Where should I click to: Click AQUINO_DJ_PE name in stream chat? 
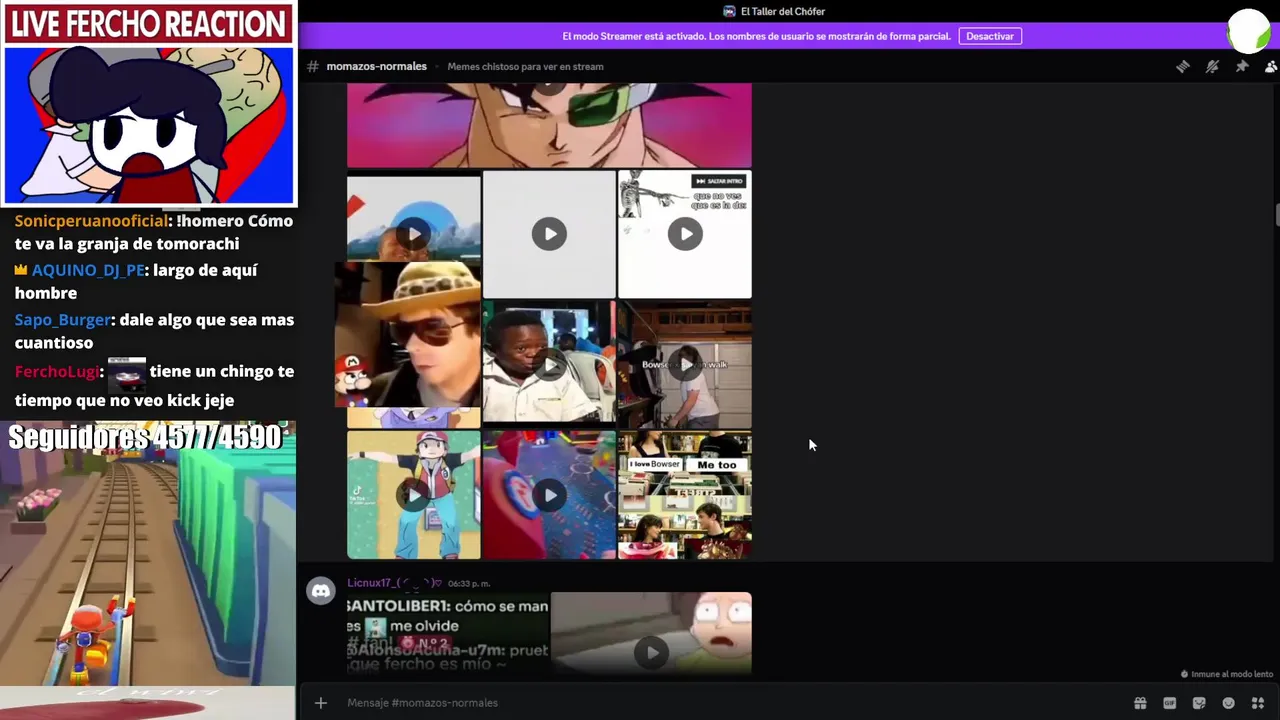[88, 270]
